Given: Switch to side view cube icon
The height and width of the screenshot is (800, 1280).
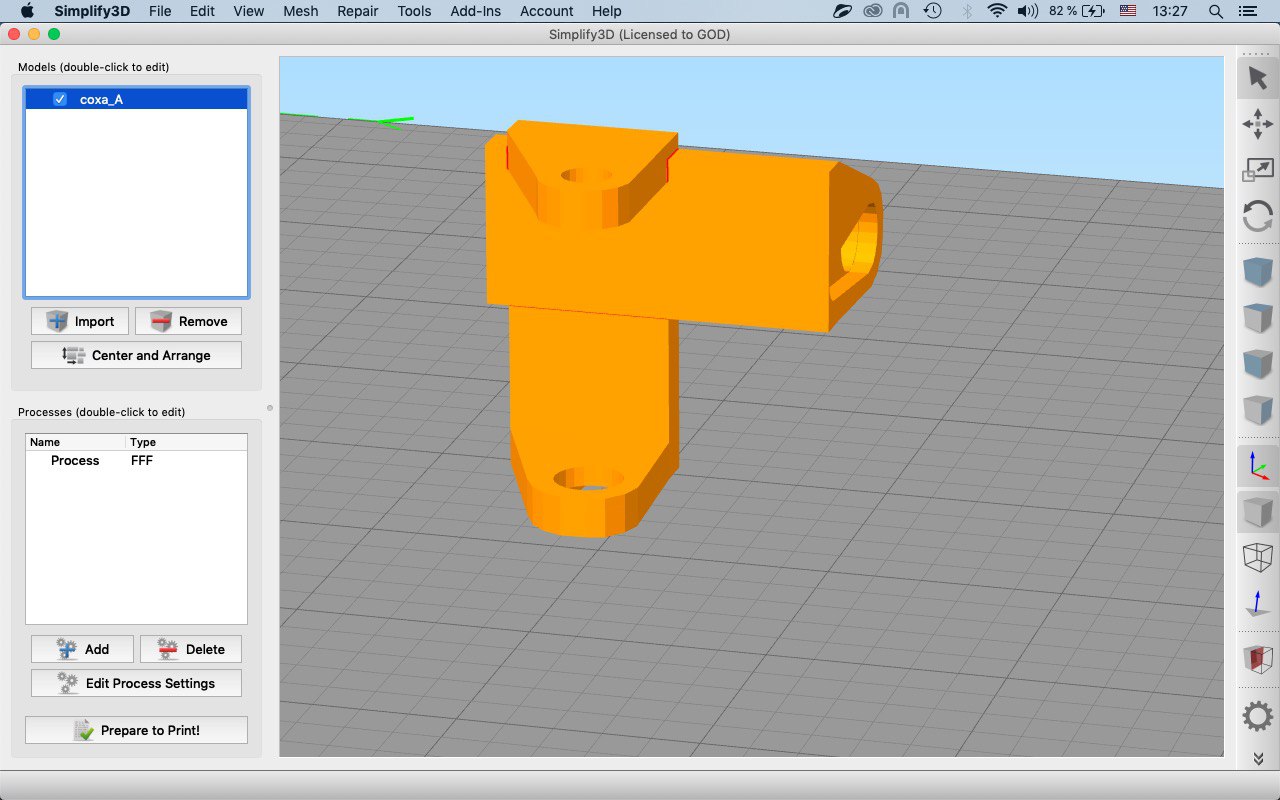Looking at the screenshot, I should (x=1257, y=410).
